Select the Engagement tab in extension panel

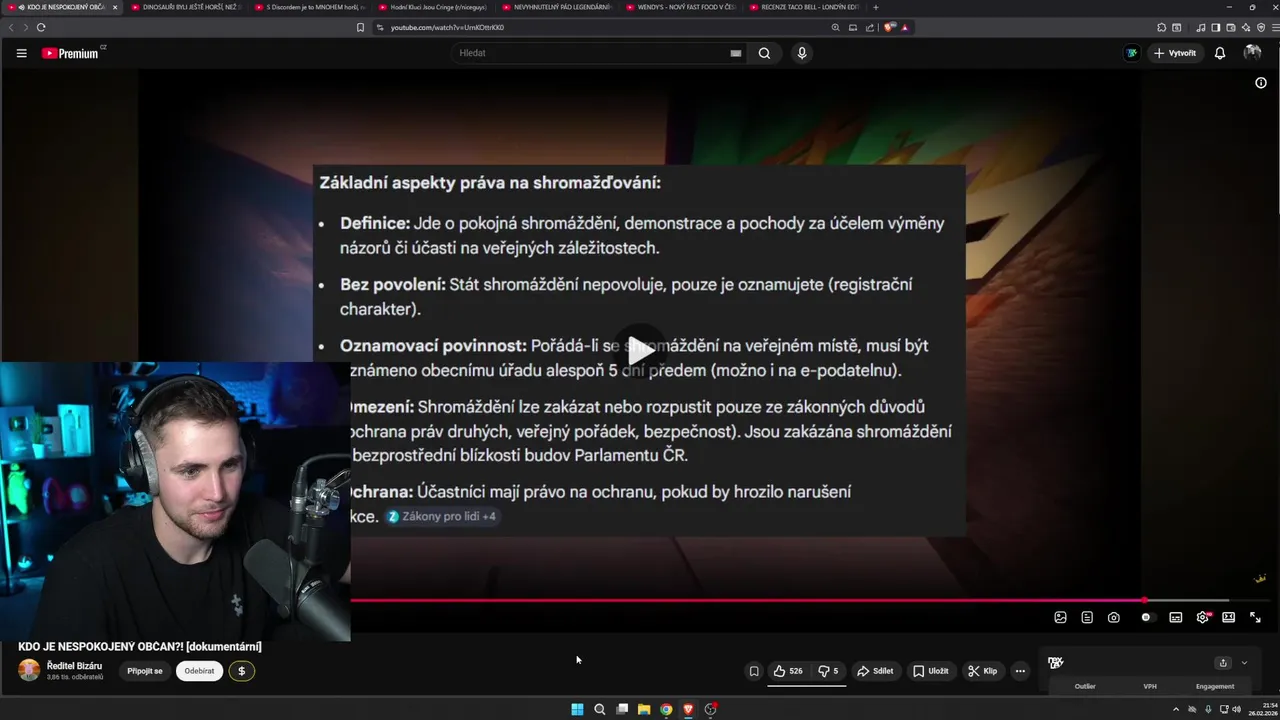1215,686
